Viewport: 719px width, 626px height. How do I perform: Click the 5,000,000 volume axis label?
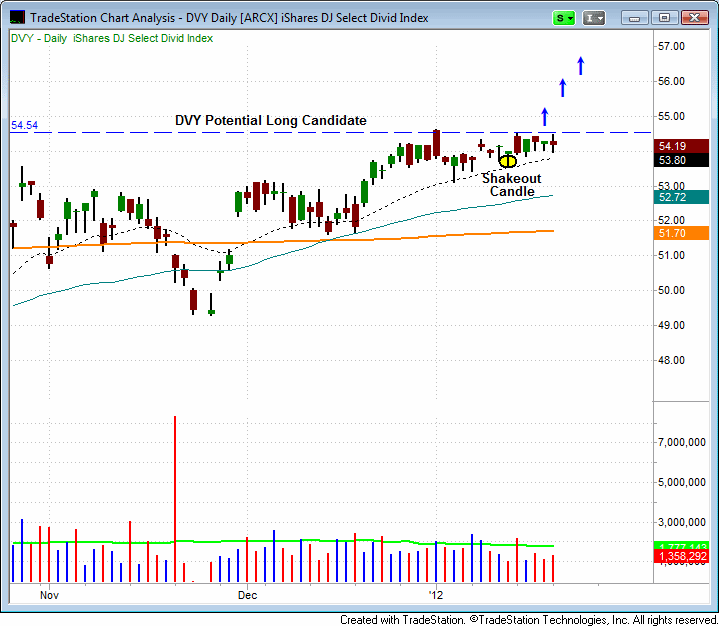[681, 482]
